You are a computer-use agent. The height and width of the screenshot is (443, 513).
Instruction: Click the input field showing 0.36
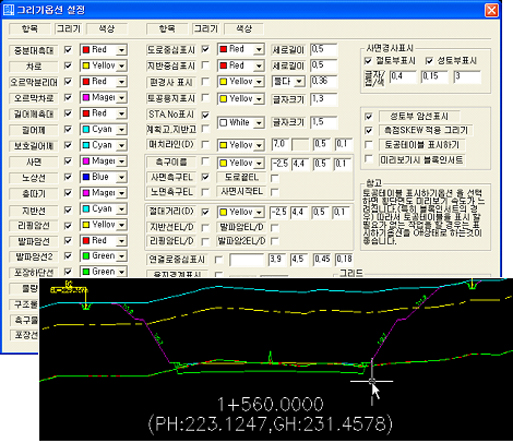pos(323,81)
